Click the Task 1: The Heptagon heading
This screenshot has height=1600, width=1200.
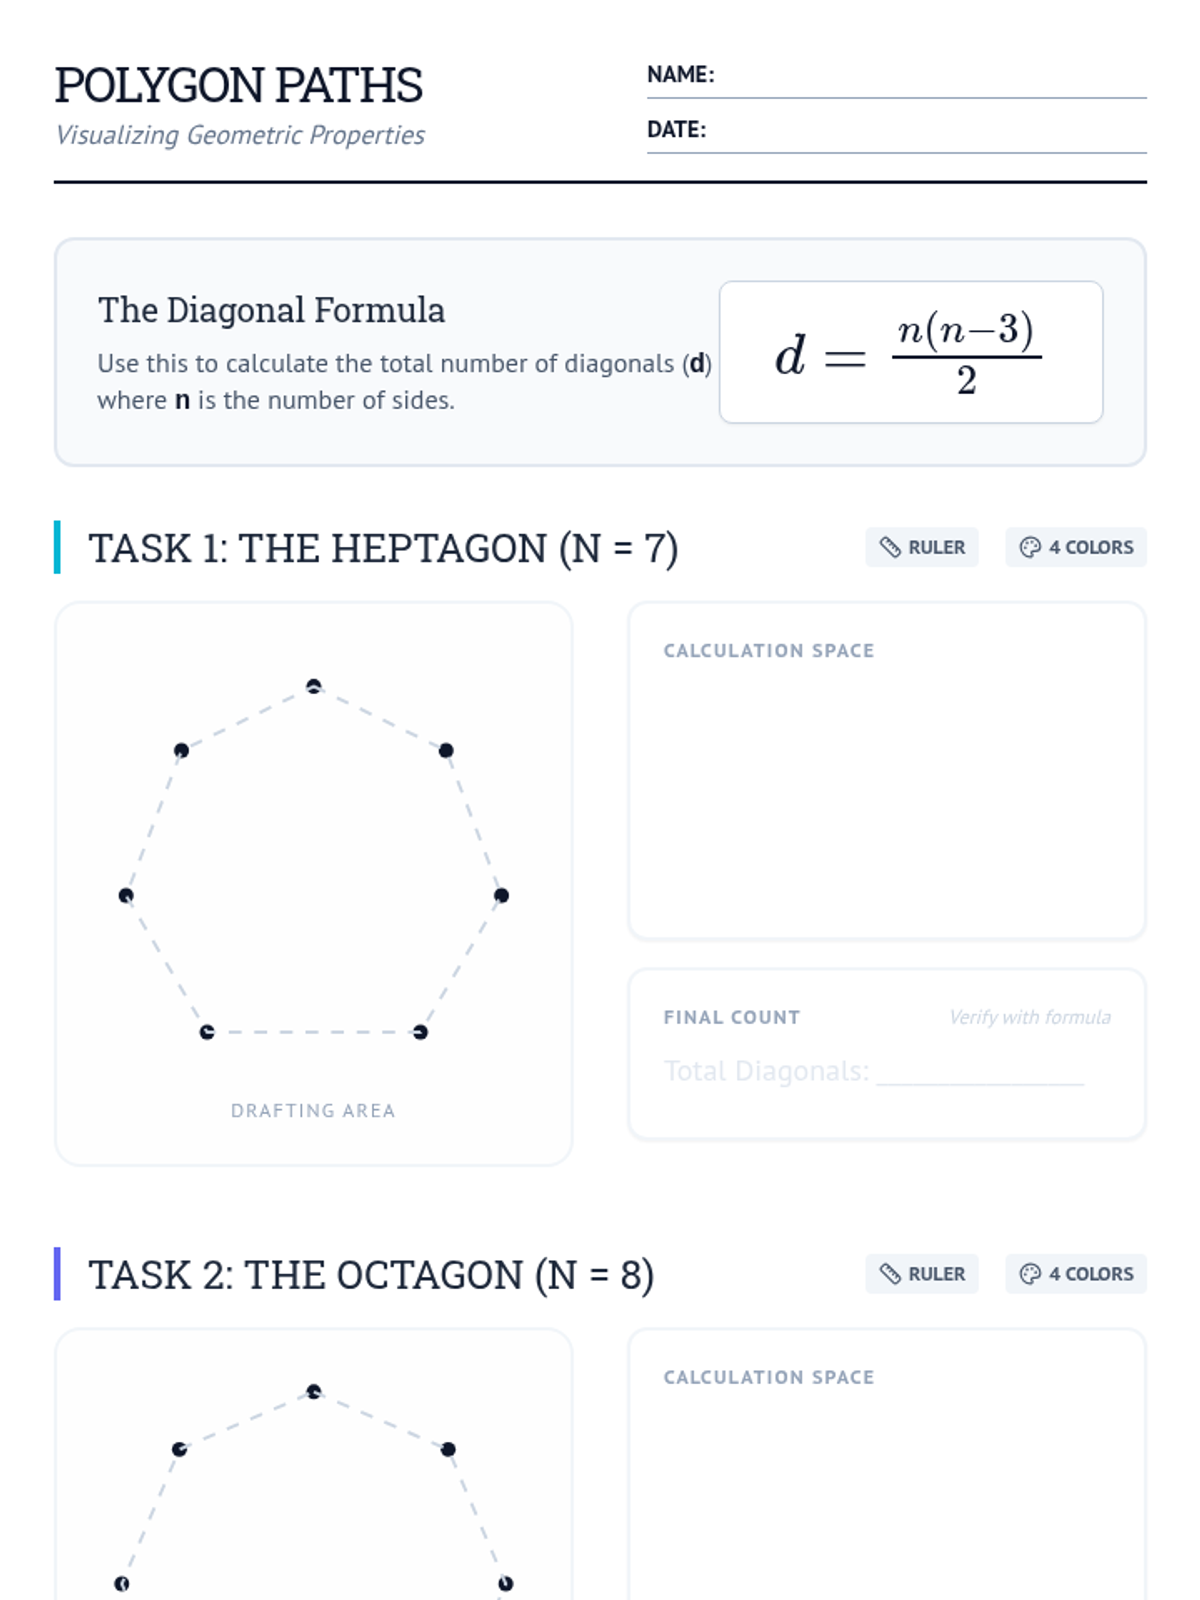click(x=383, y=548)
